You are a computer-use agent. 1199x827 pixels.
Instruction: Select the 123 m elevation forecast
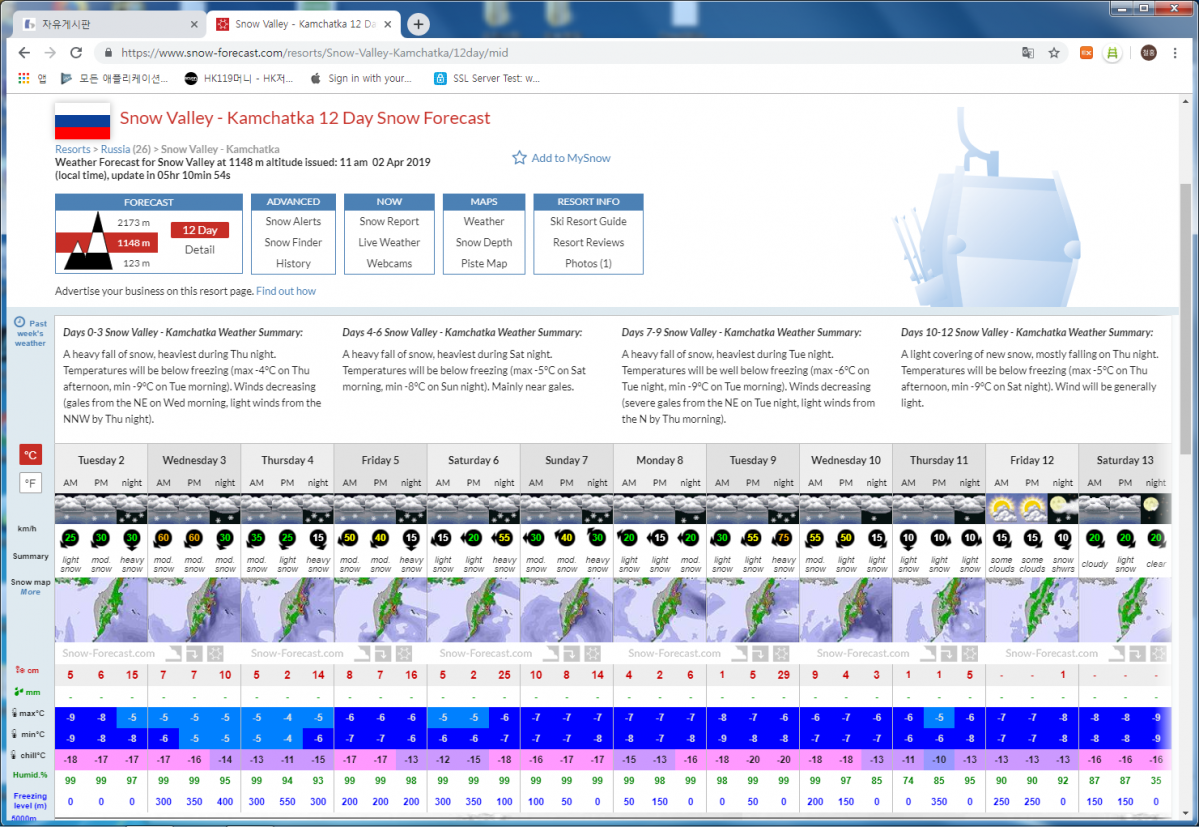[136, 263]
